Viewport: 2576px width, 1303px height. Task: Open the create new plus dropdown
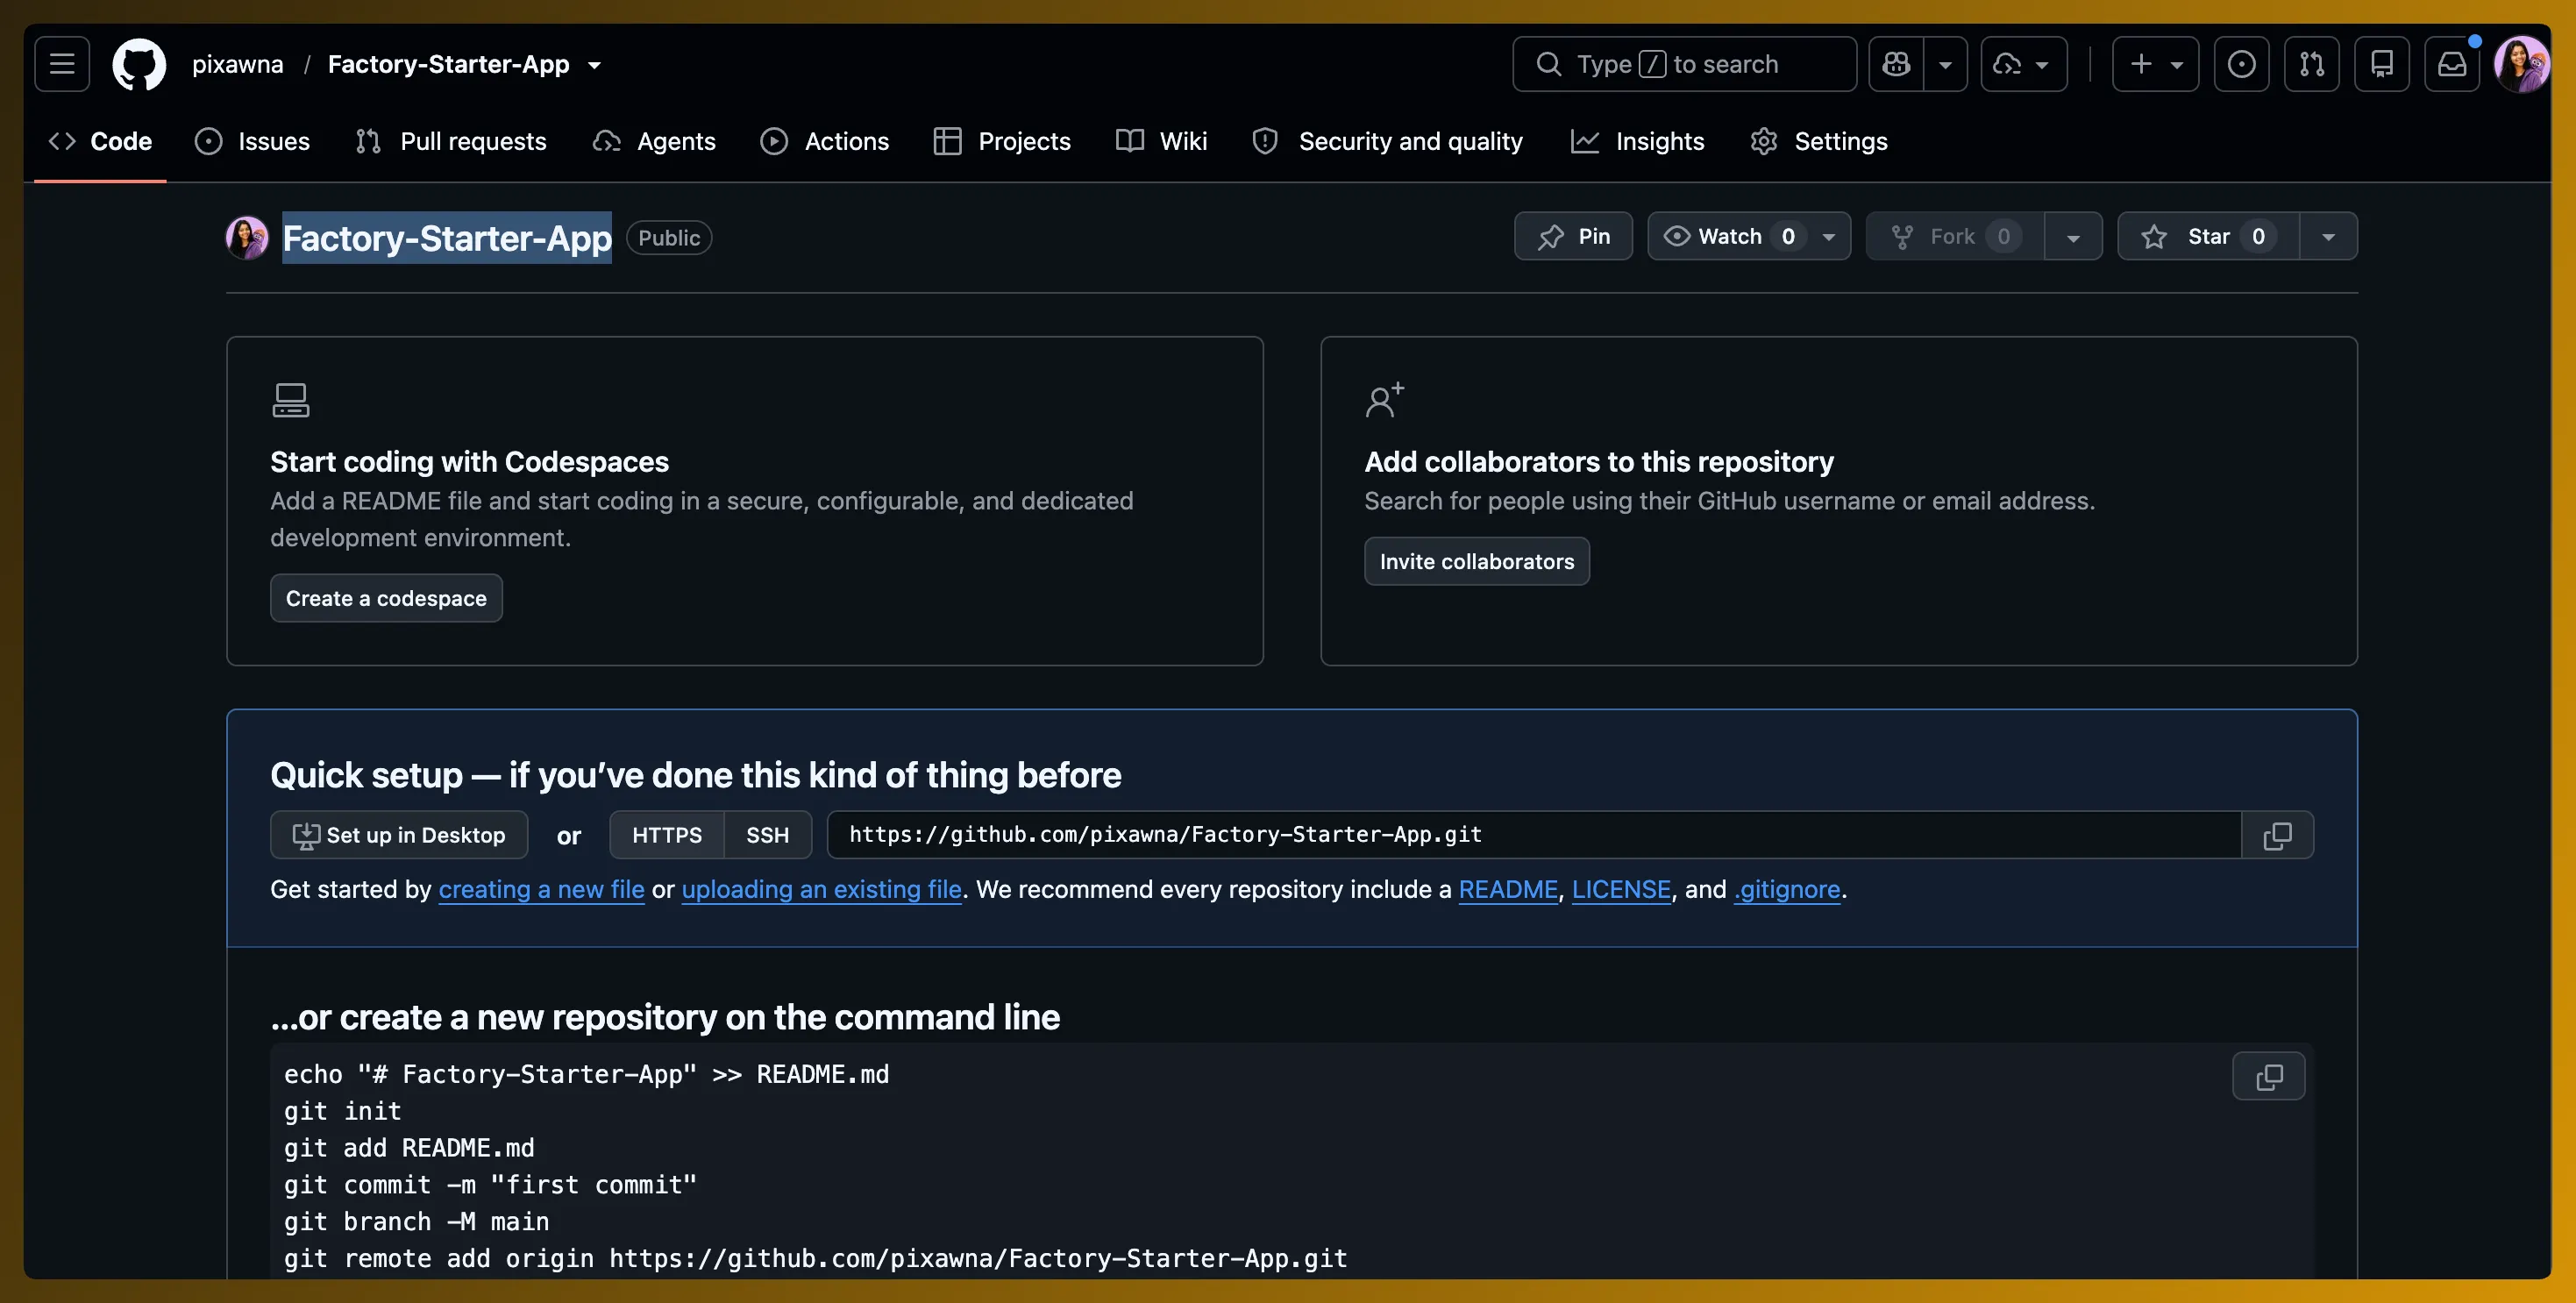(2155, 64)
